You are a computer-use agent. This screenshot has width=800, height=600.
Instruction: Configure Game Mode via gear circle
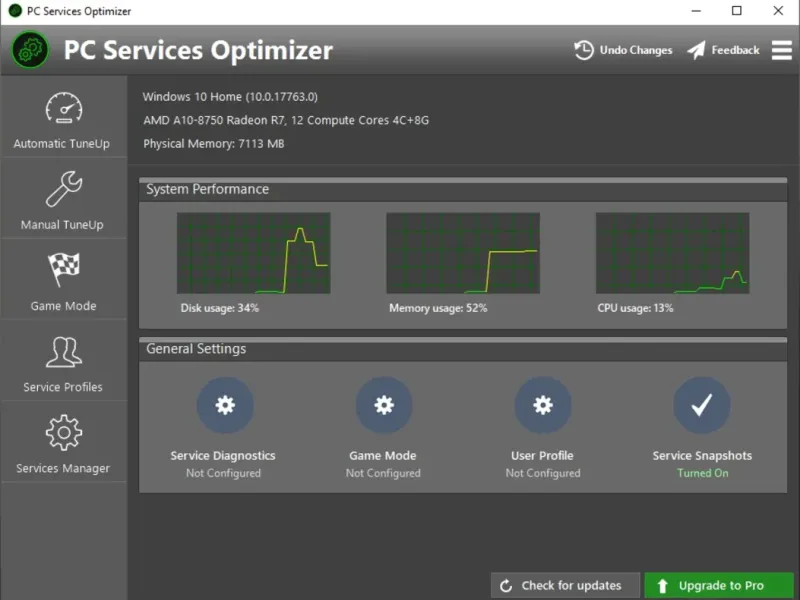(384, 405)
